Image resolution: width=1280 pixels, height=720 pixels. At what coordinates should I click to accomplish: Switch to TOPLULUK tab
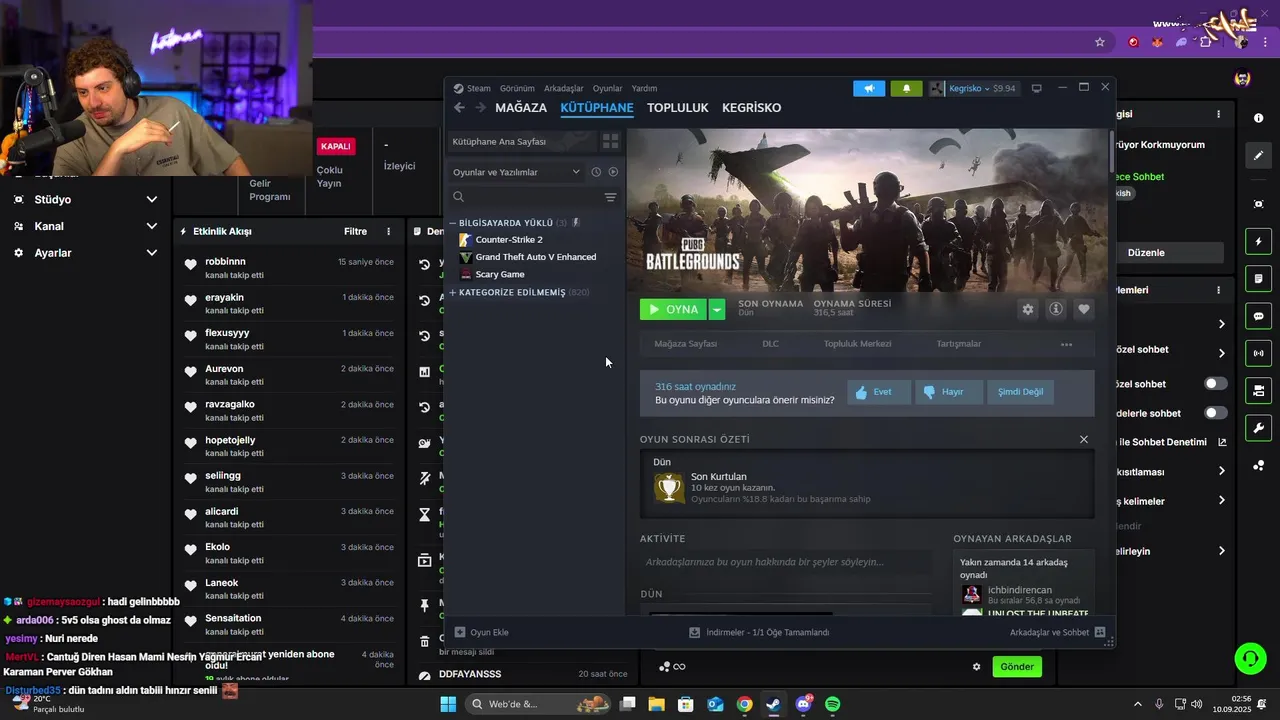677,107
